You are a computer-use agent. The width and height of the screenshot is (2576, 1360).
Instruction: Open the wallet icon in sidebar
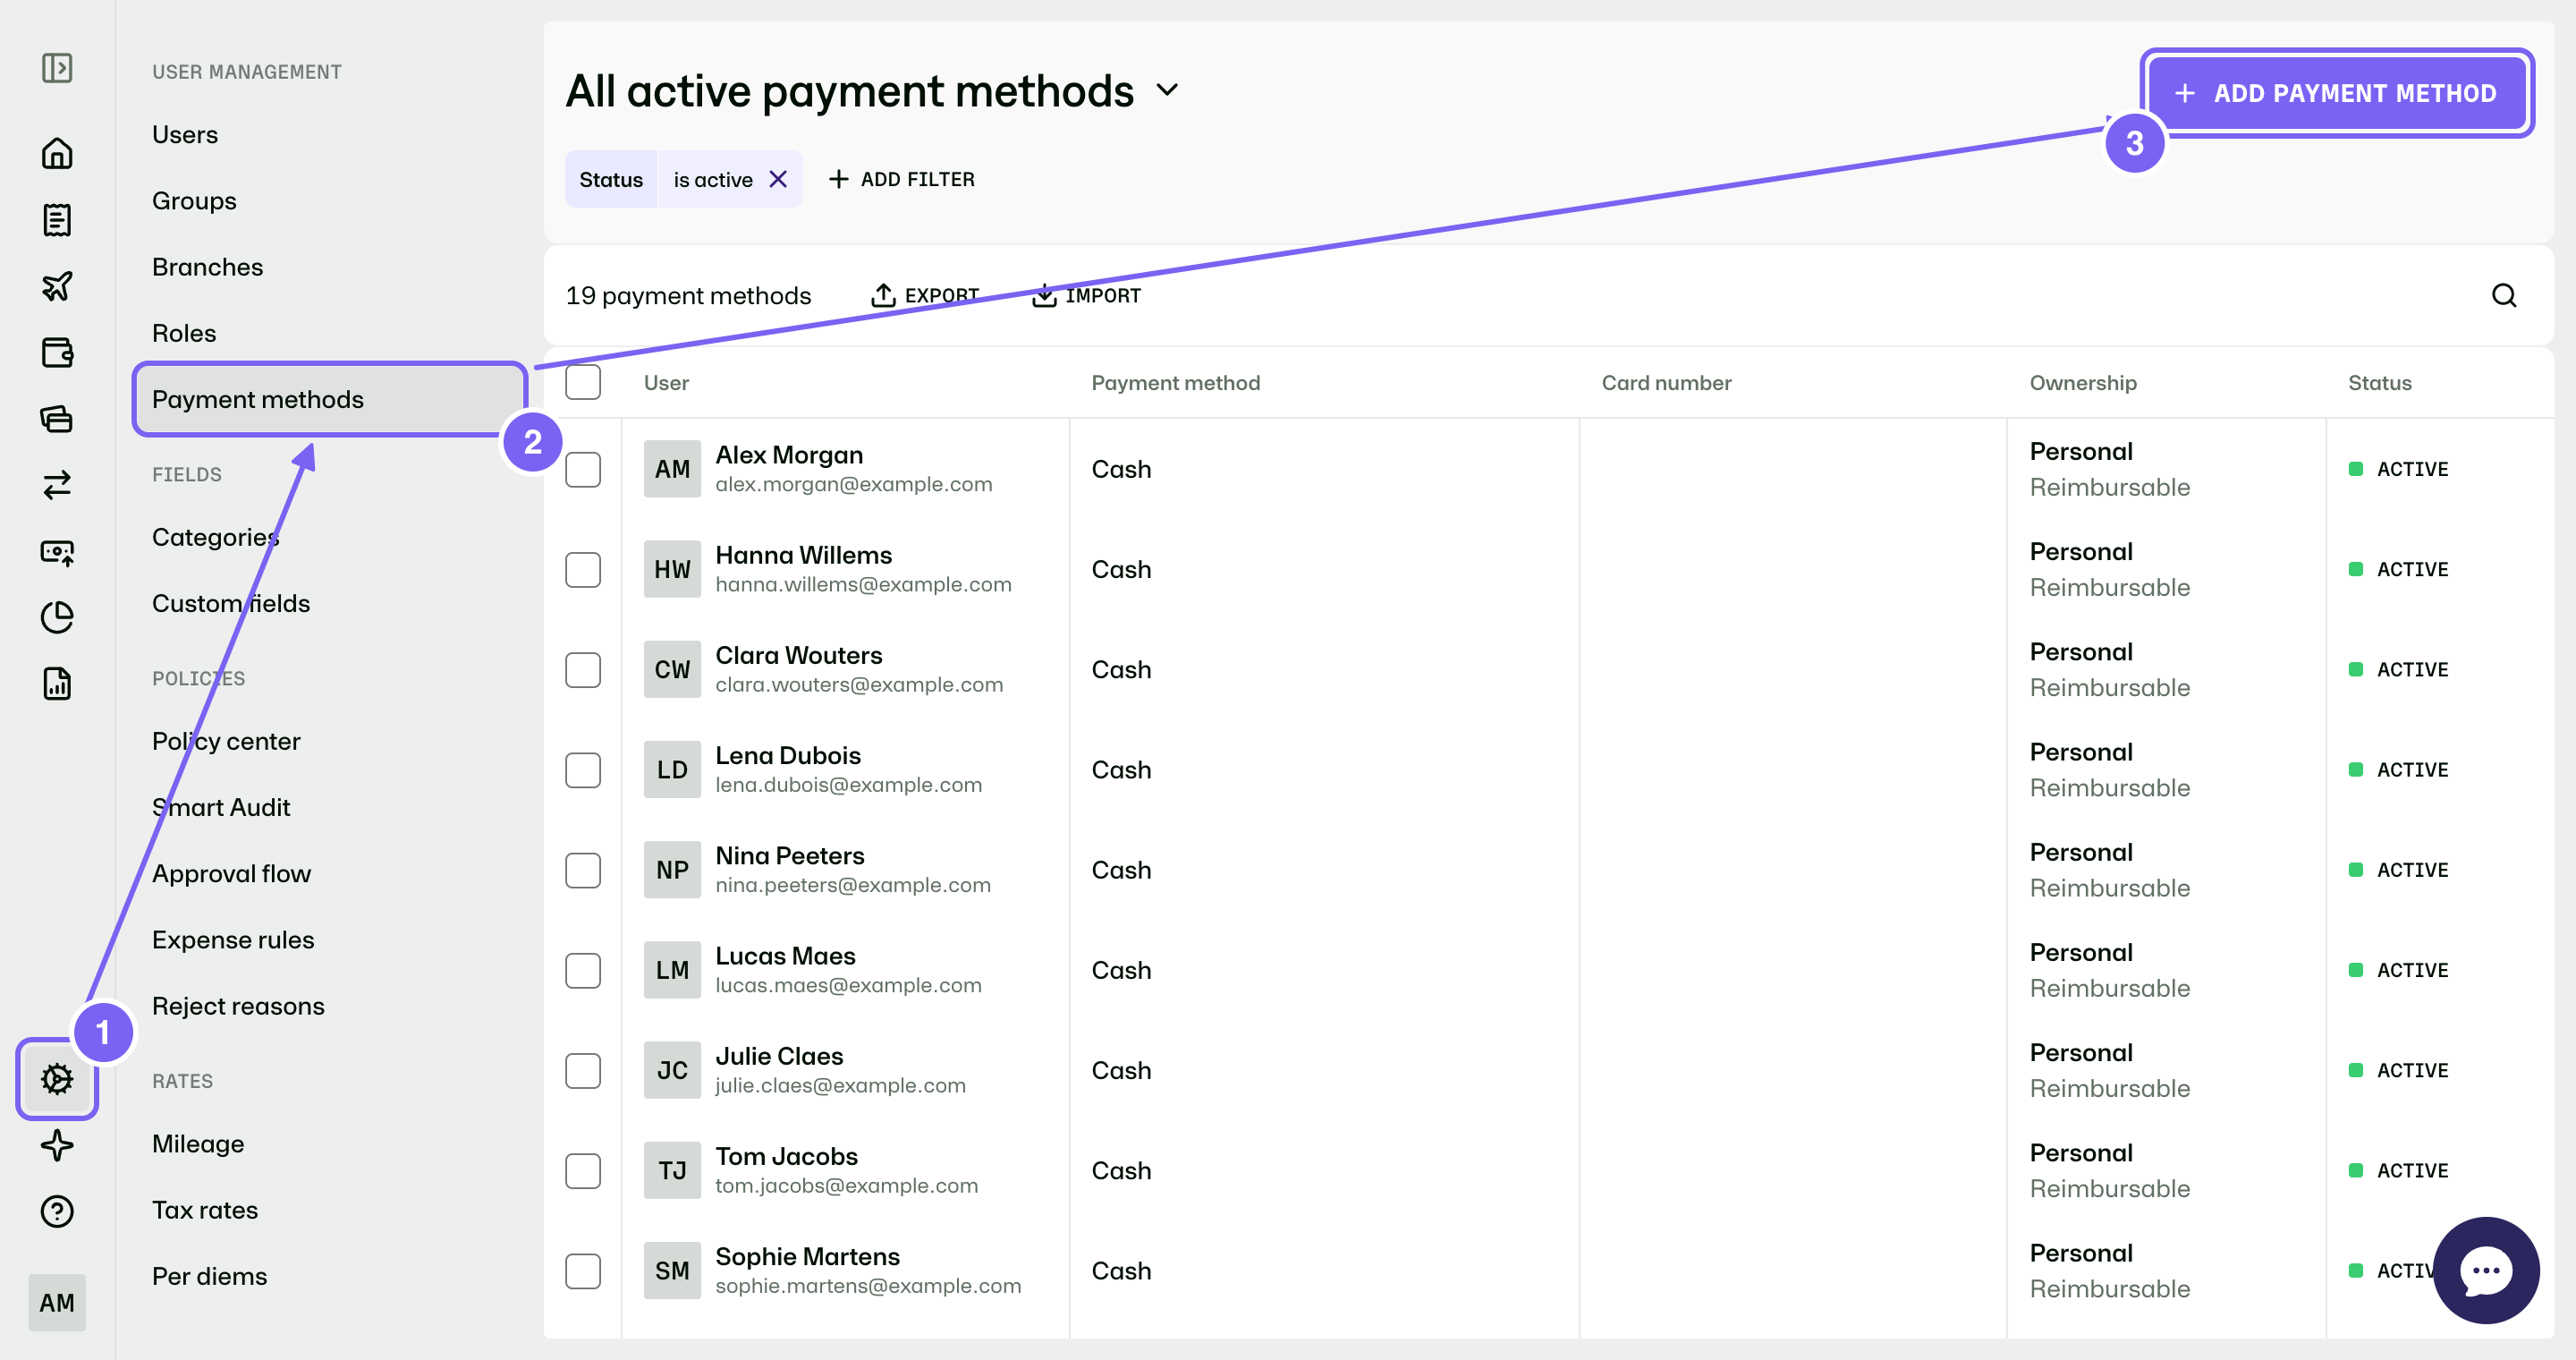click(x=57, y=352)
